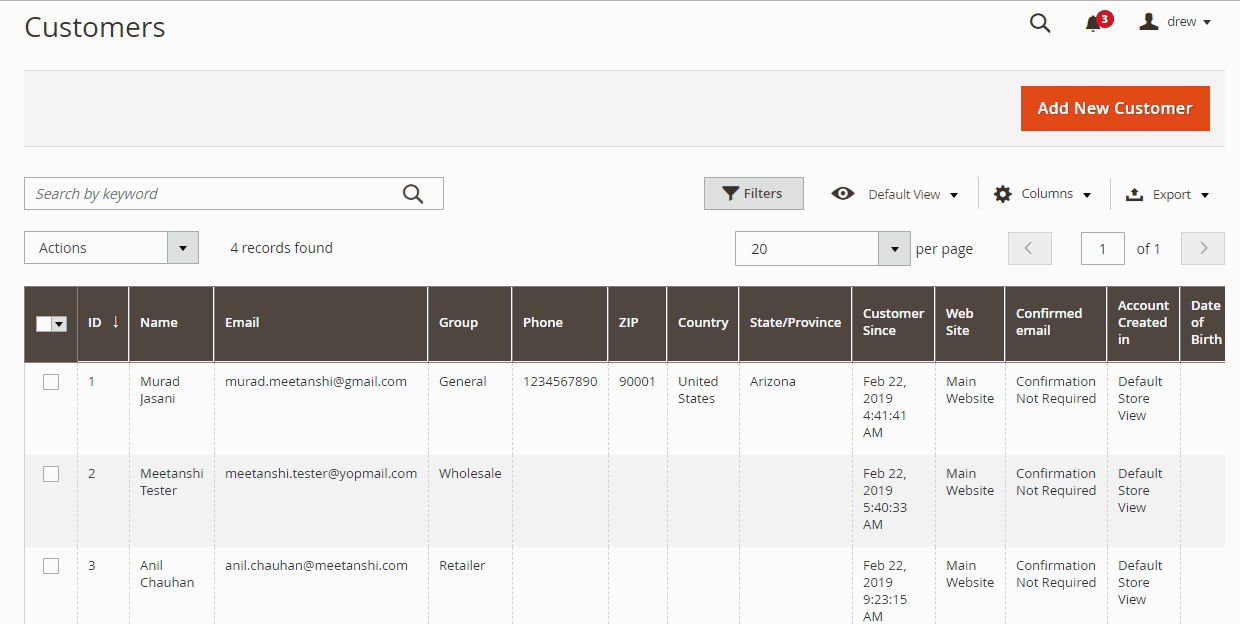Image resolution: width=1240 pixels, height=624 pixels.
Task: Sort by ID column header
Action: [x=103, y=323]
